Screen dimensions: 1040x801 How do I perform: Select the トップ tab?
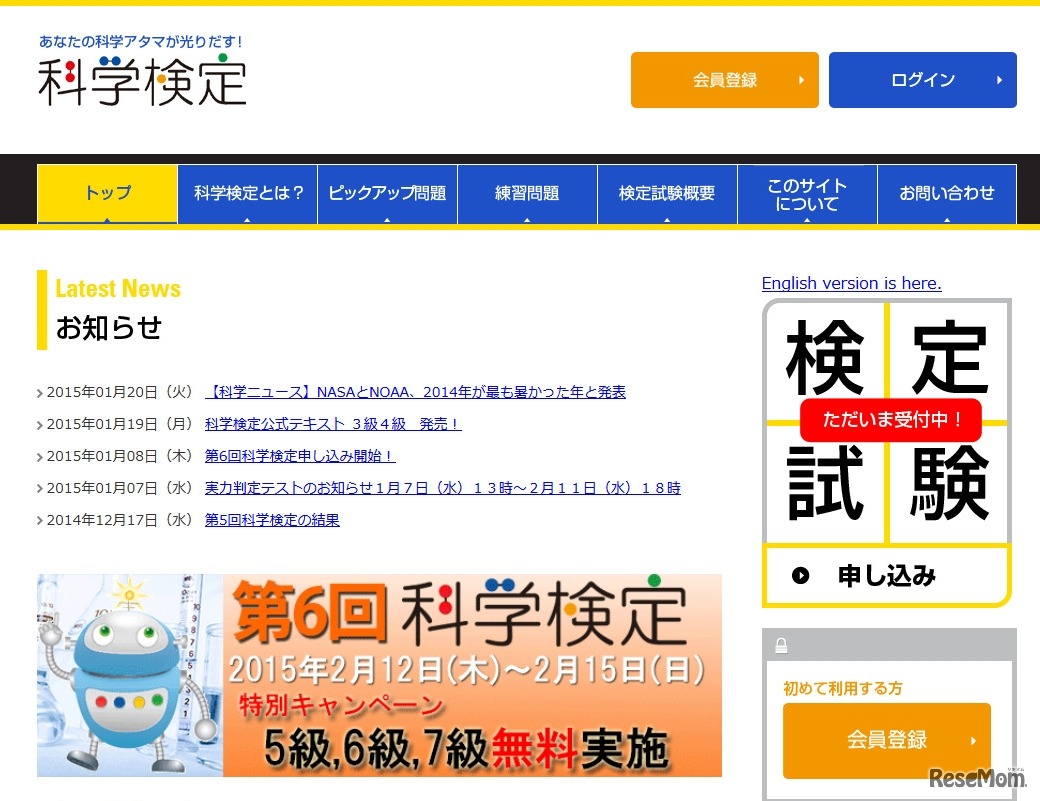(106, 194)
